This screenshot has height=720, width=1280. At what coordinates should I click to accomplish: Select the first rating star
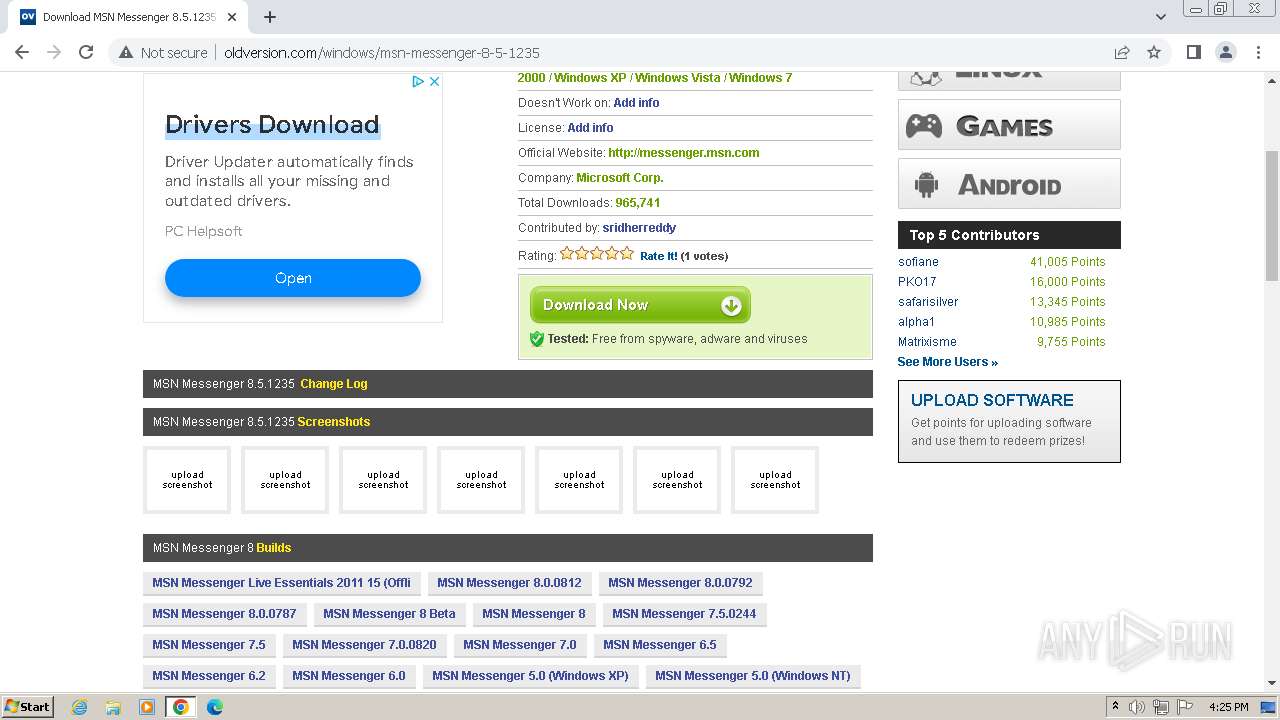pyautogui.click(x=567, y=254)
